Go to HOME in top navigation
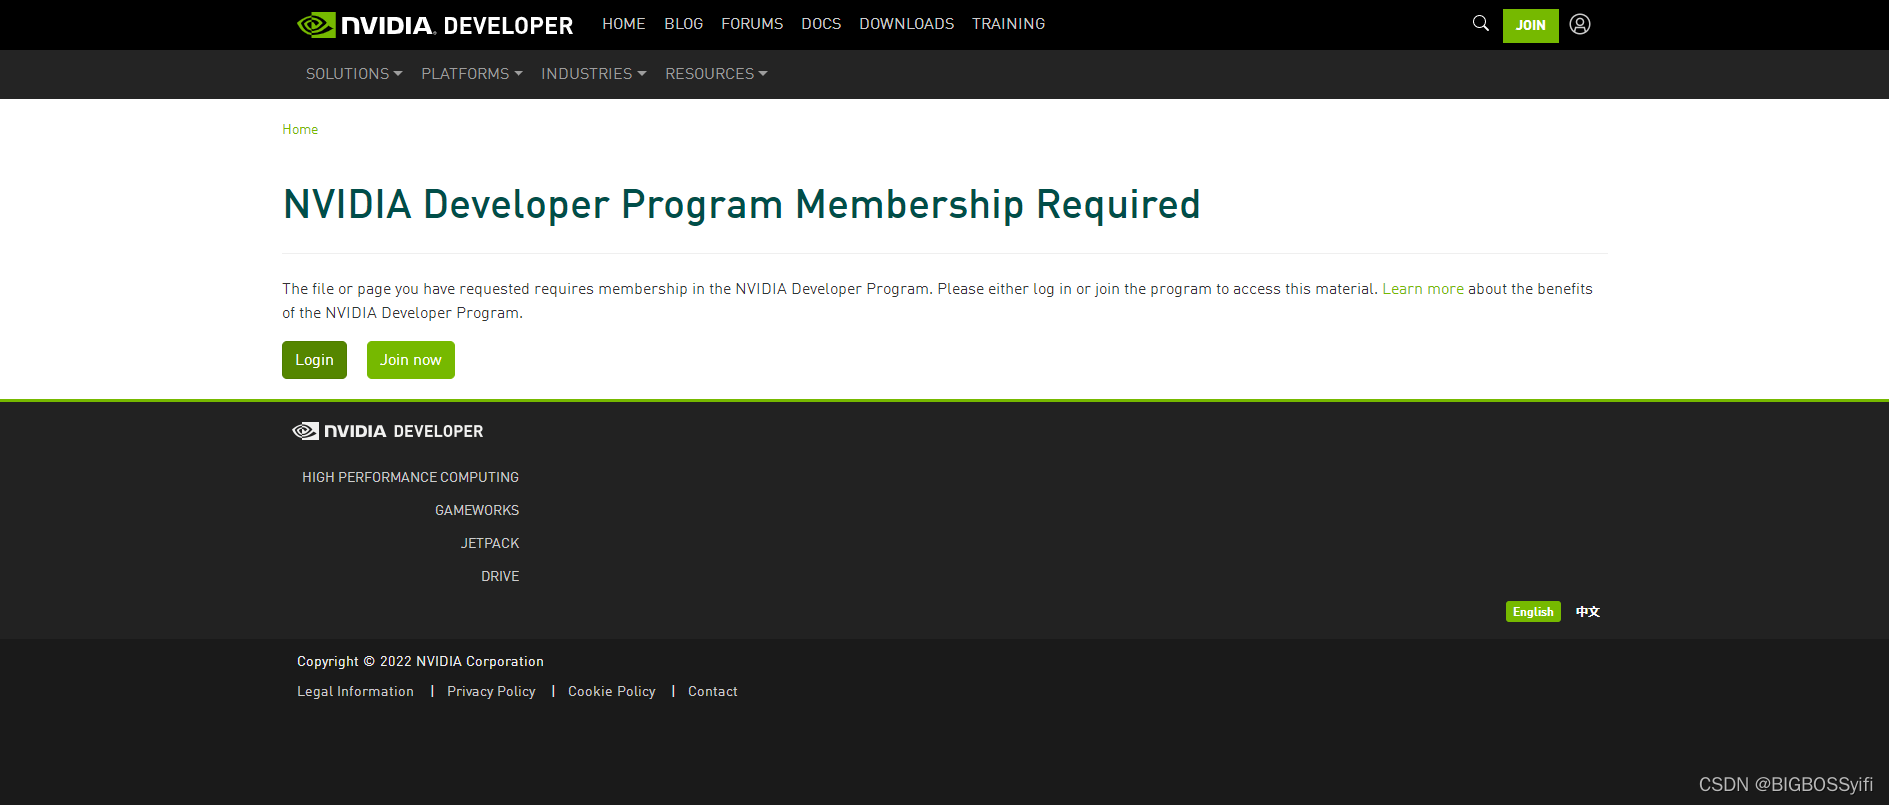The image size is (1889, 805). point(624,24)
